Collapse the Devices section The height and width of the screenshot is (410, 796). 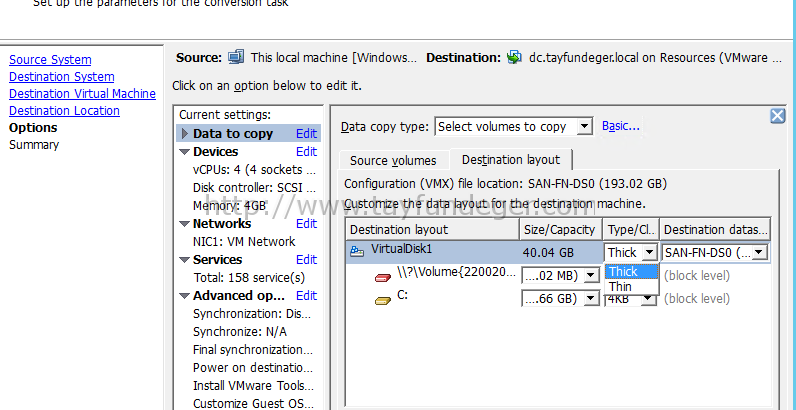(185, 152)
